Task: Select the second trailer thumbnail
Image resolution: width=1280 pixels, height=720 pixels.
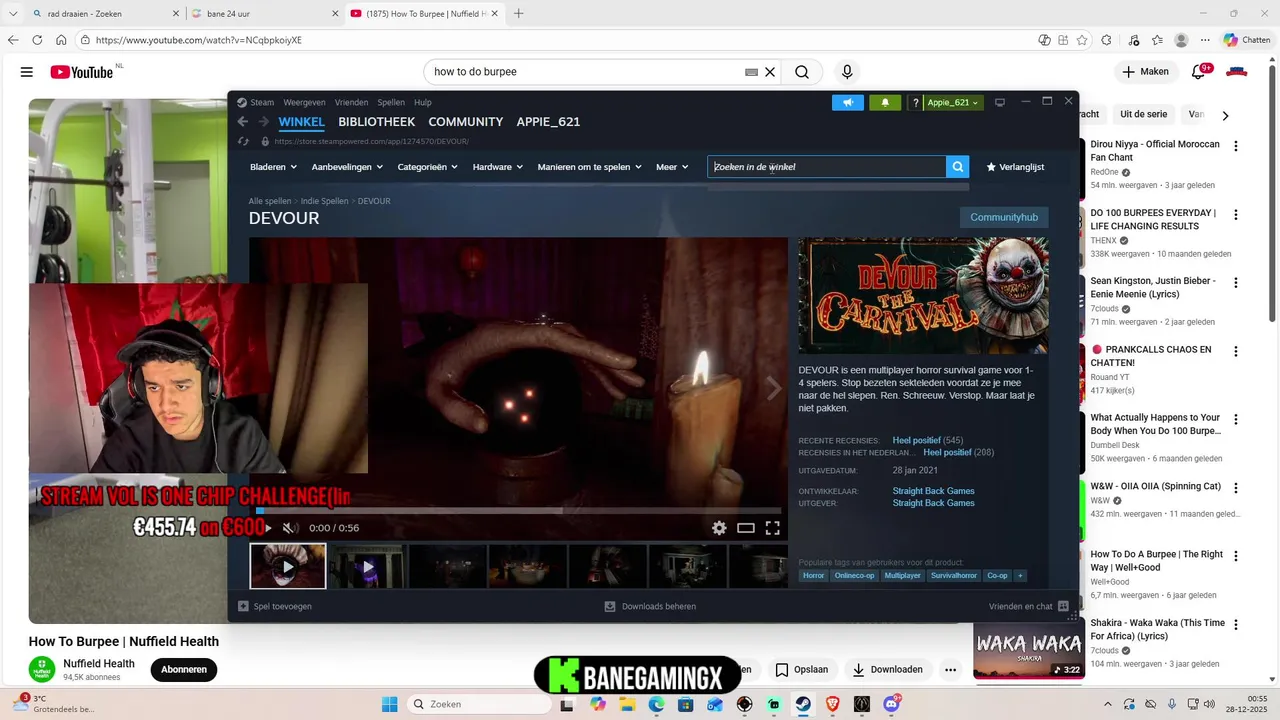Action: (x=367, y=566)
